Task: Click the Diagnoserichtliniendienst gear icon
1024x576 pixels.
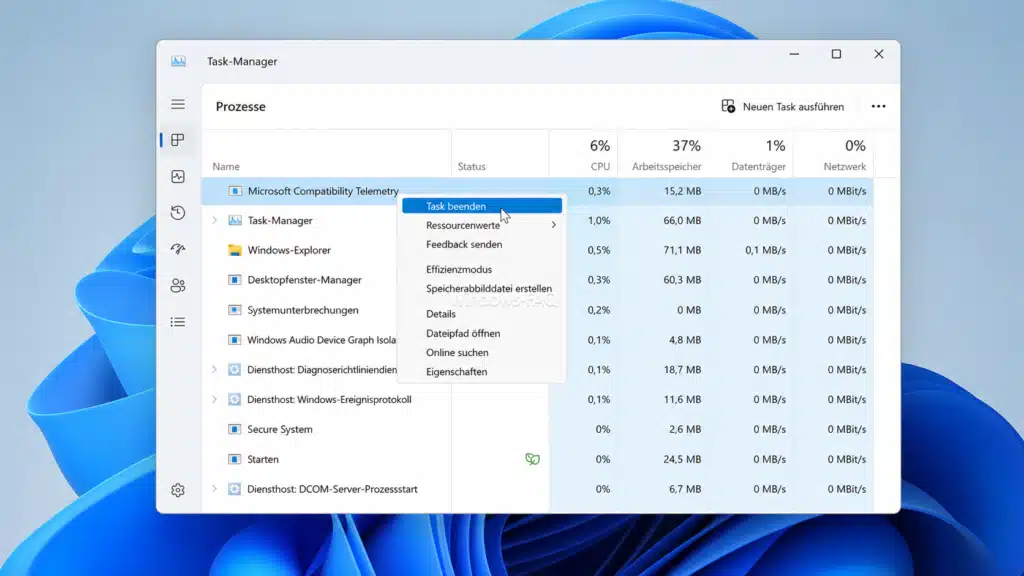Action: coord(234,370)
